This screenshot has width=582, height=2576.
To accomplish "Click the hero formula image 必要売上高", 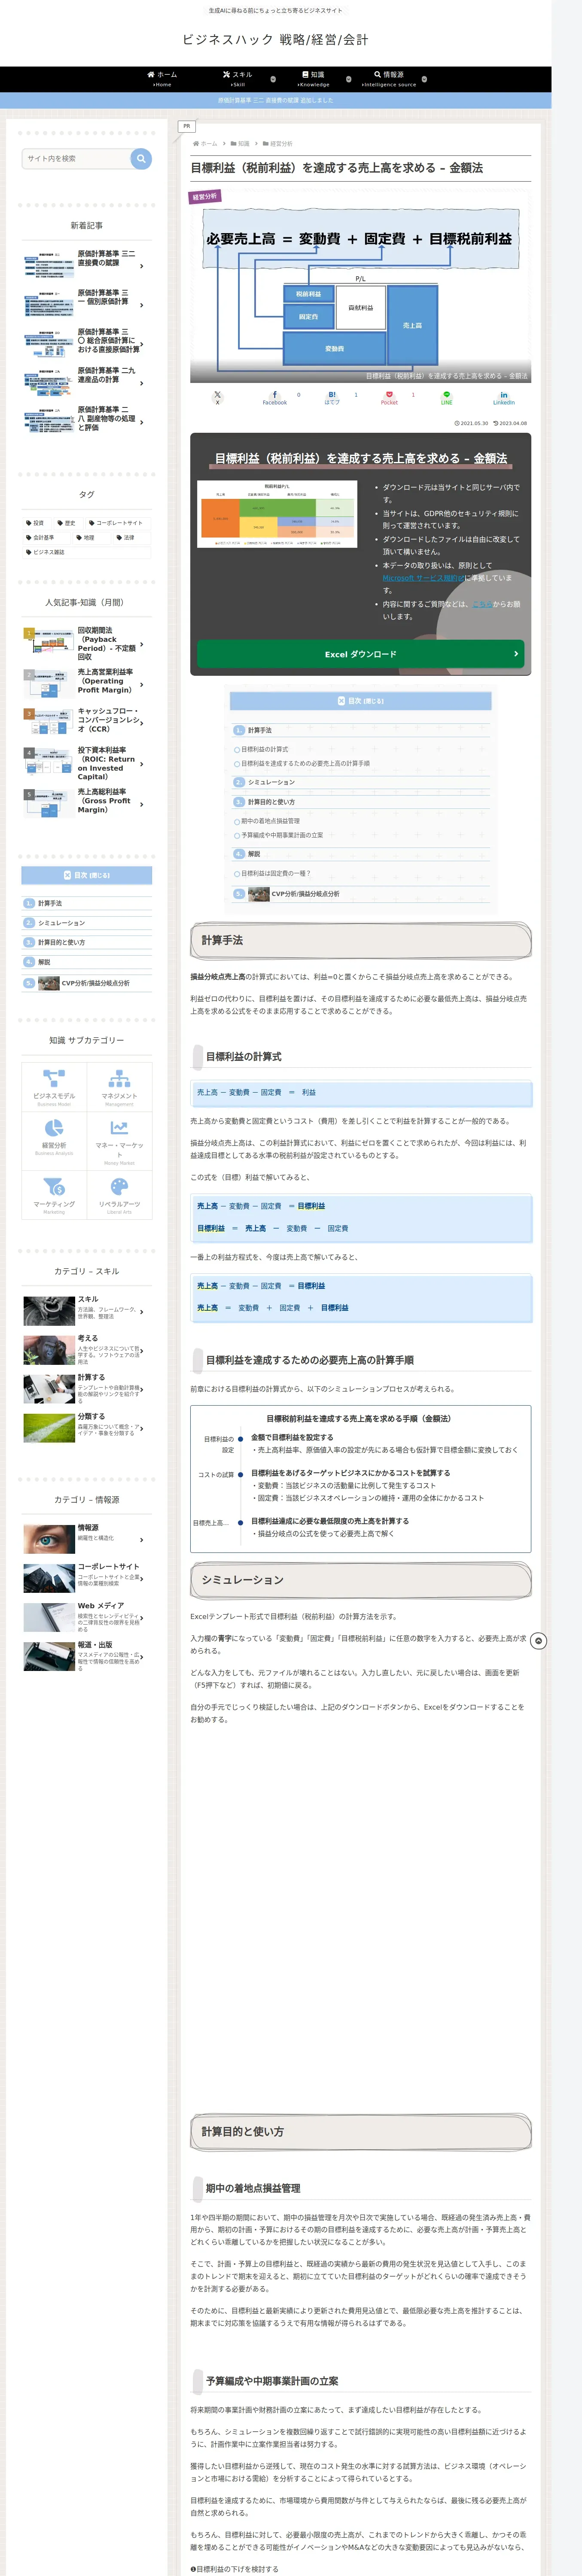I will click(x=360, y=286).
